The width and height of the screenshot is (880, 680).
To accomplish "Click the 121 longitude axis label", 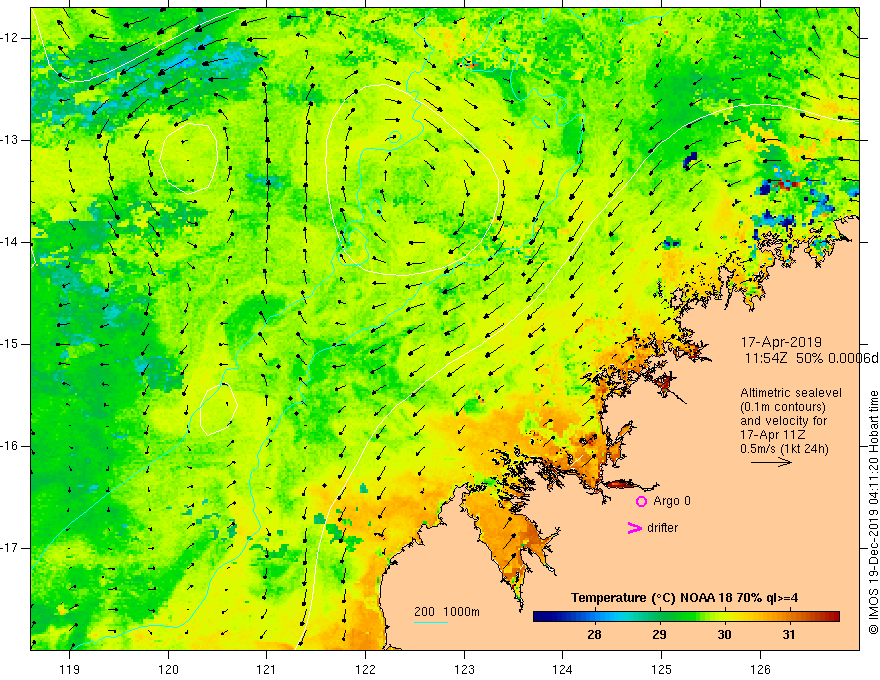I will [267, 670].
